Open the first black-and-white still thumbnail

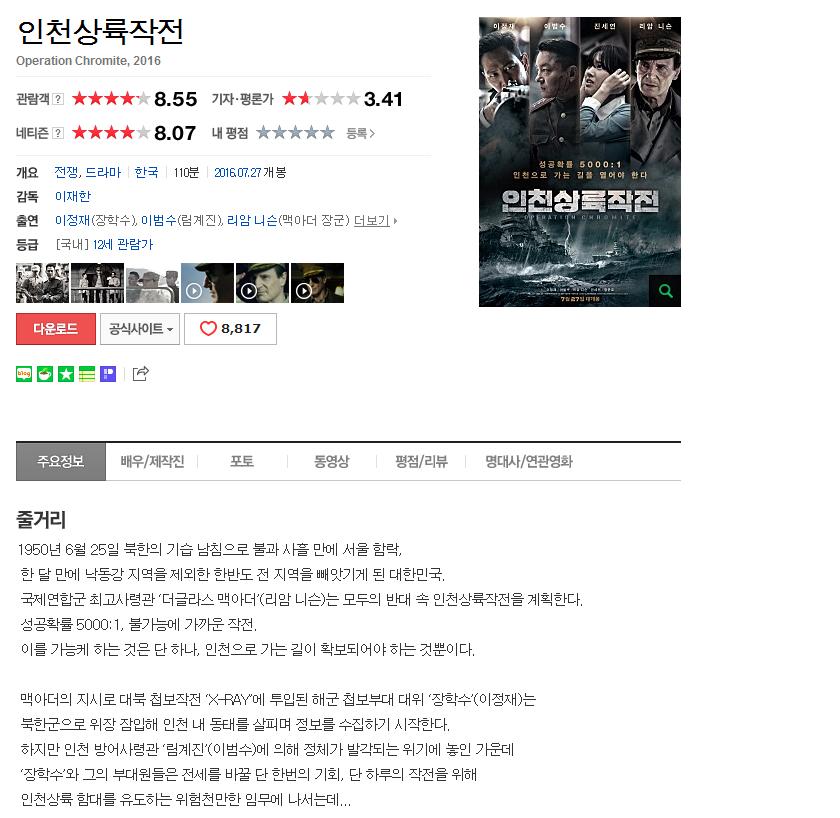[43, 283]
